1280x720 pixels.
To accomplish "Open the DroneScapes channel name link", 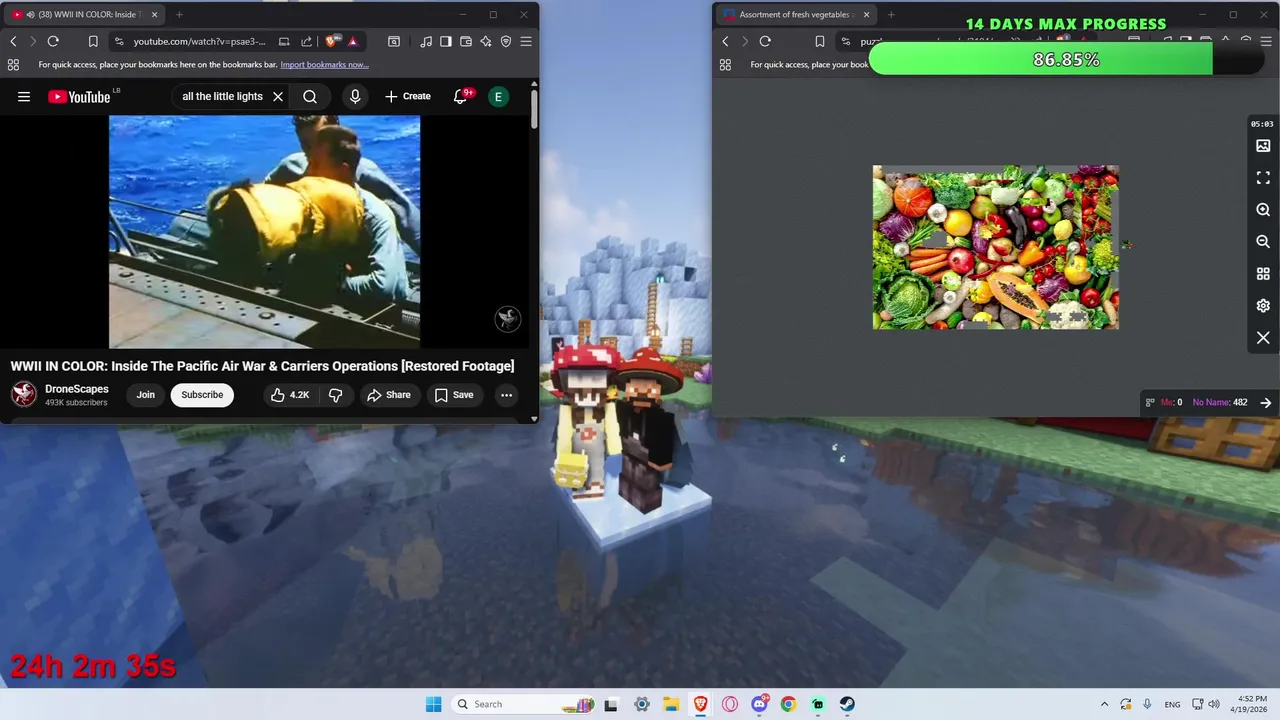I will tap(77, 389).
